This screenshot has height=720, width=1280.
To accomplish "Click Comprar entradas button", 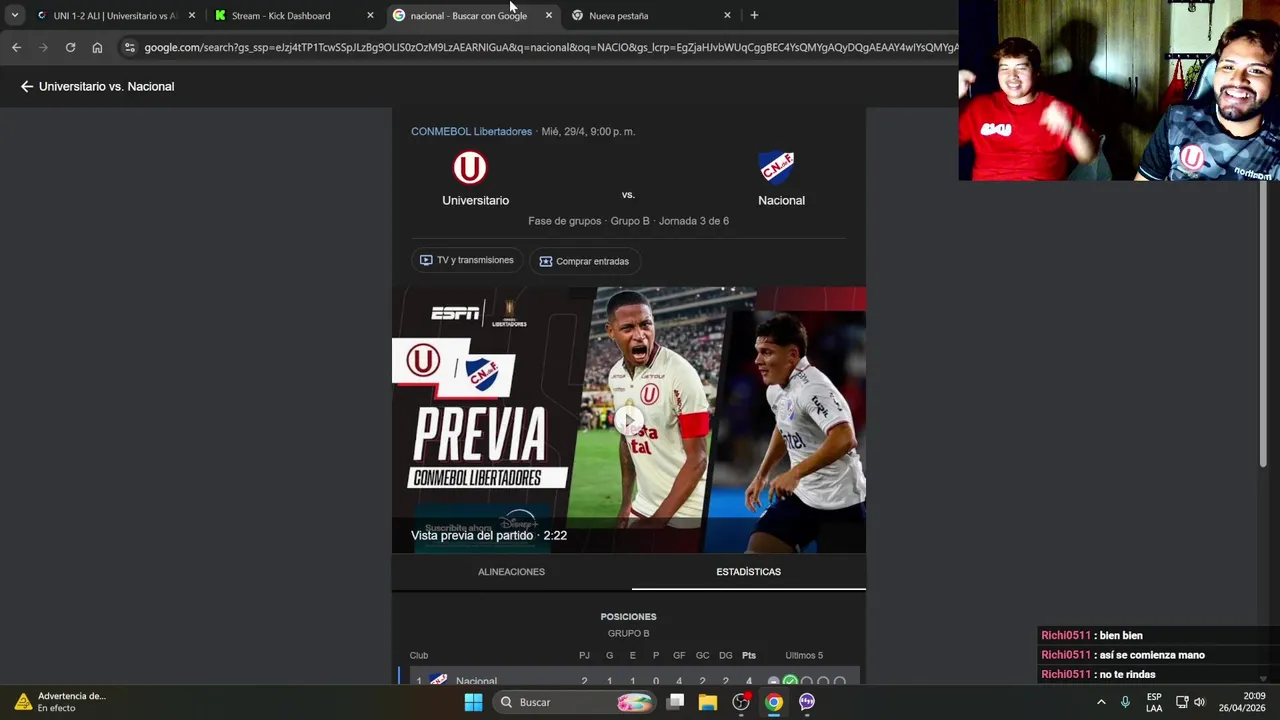I will 584,261.
